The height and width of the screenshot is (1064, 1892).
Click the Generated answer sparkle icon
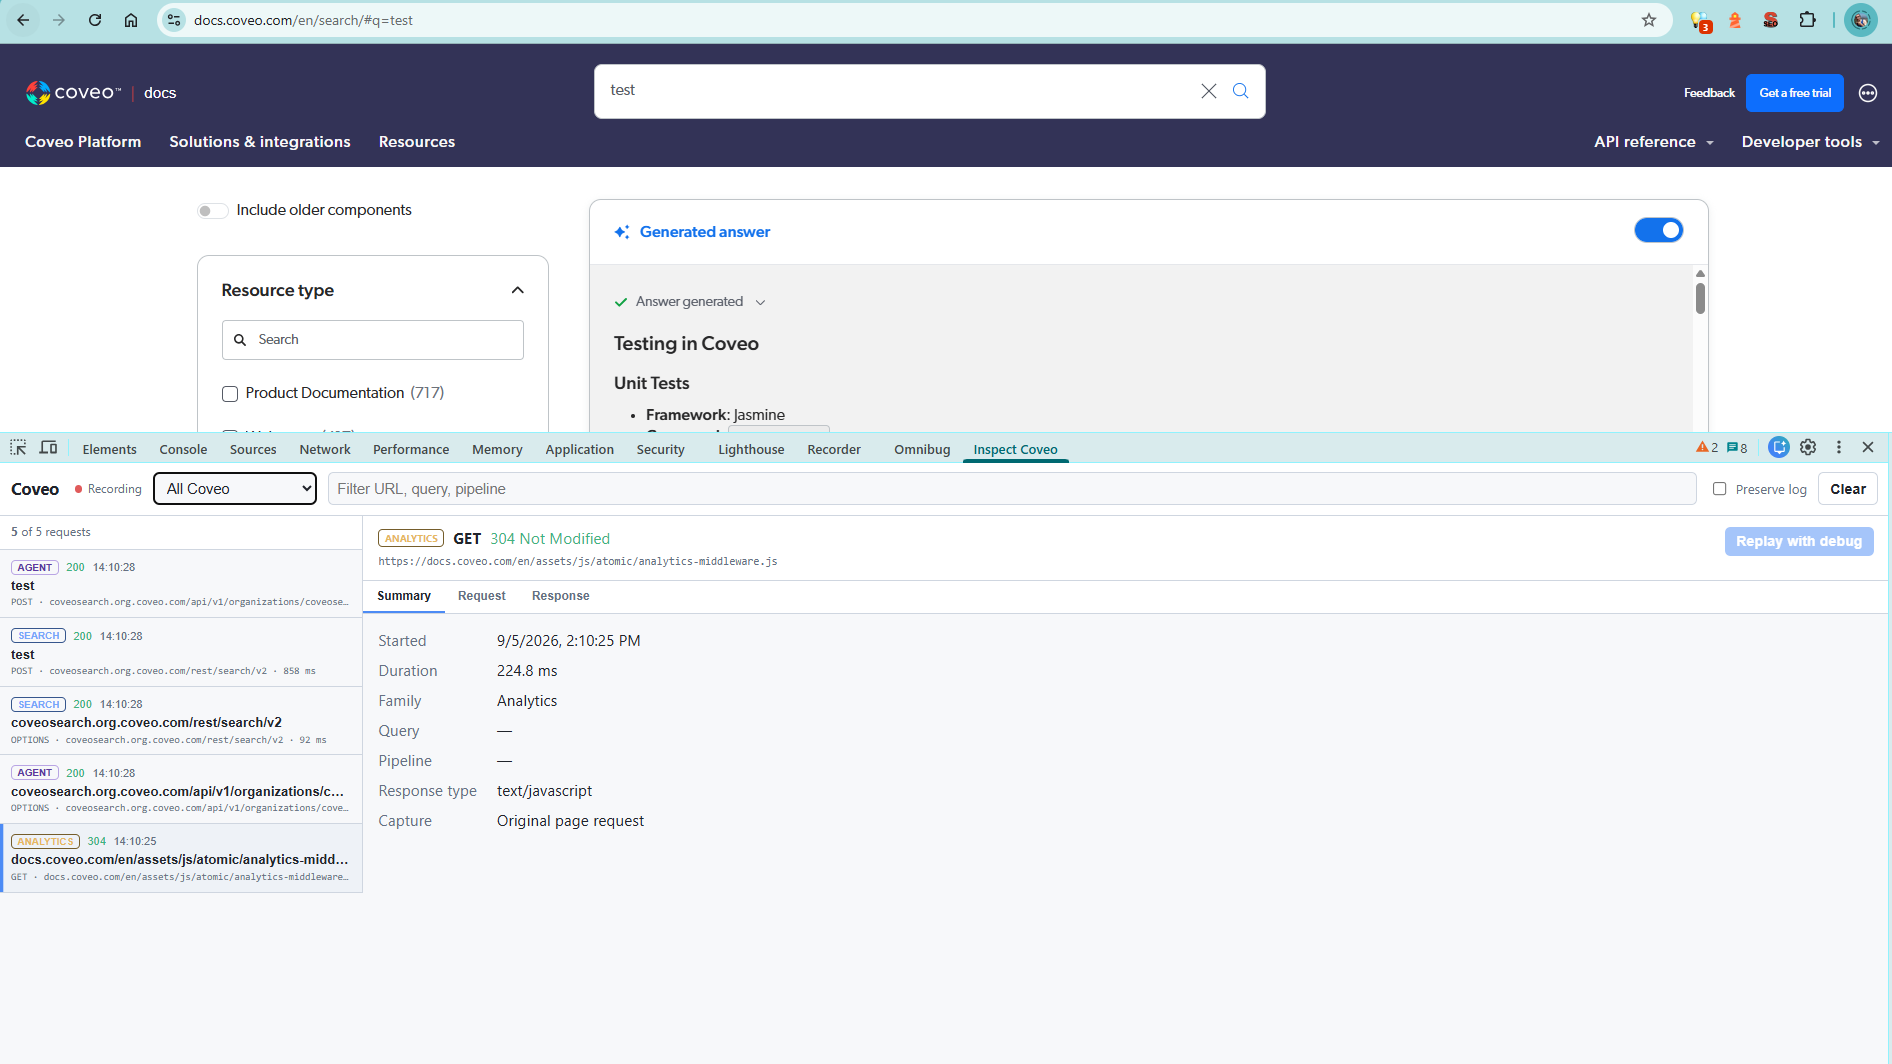622,232
